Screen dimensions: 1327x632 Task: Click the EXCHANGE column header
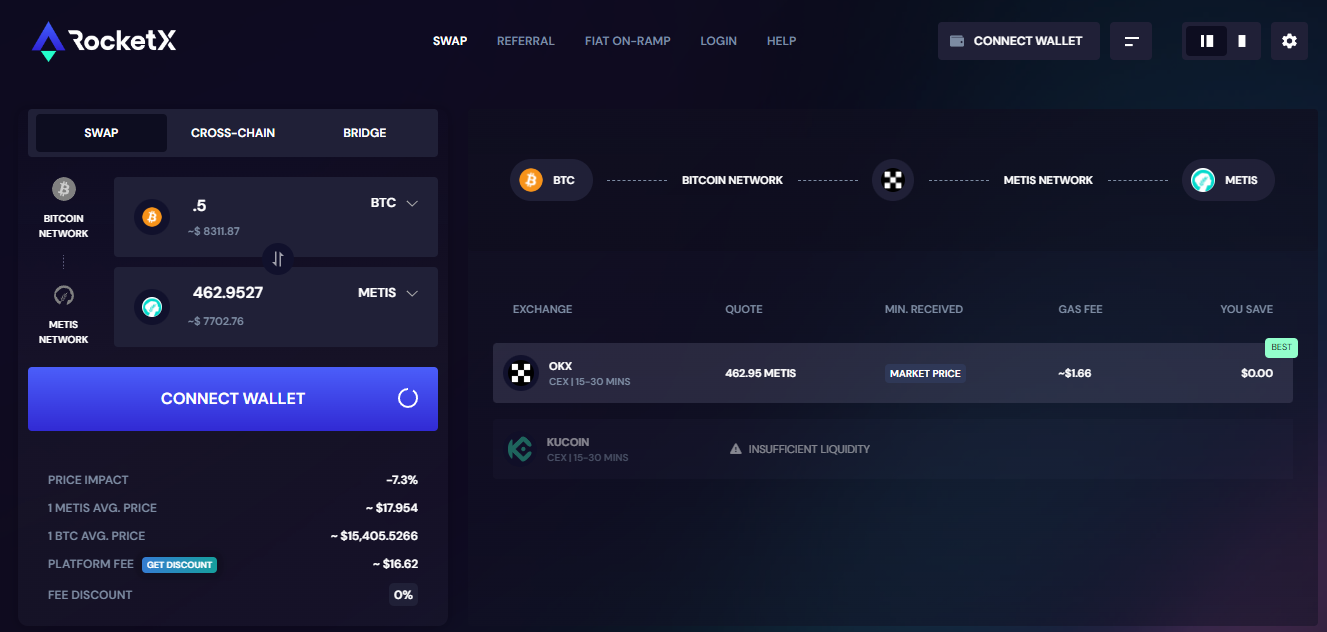click(x=542, y=309)
